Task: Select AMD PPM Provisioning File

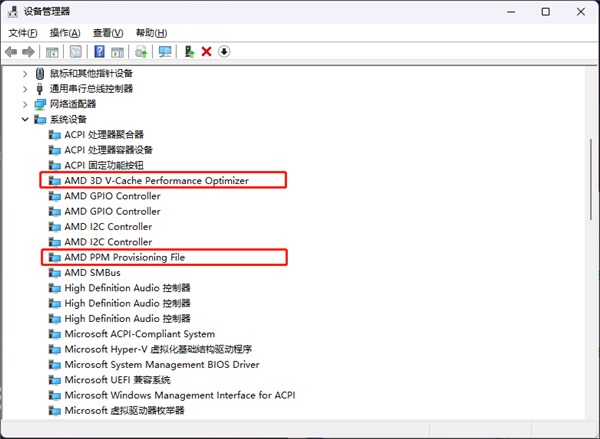Action: (x=117, y=257)
